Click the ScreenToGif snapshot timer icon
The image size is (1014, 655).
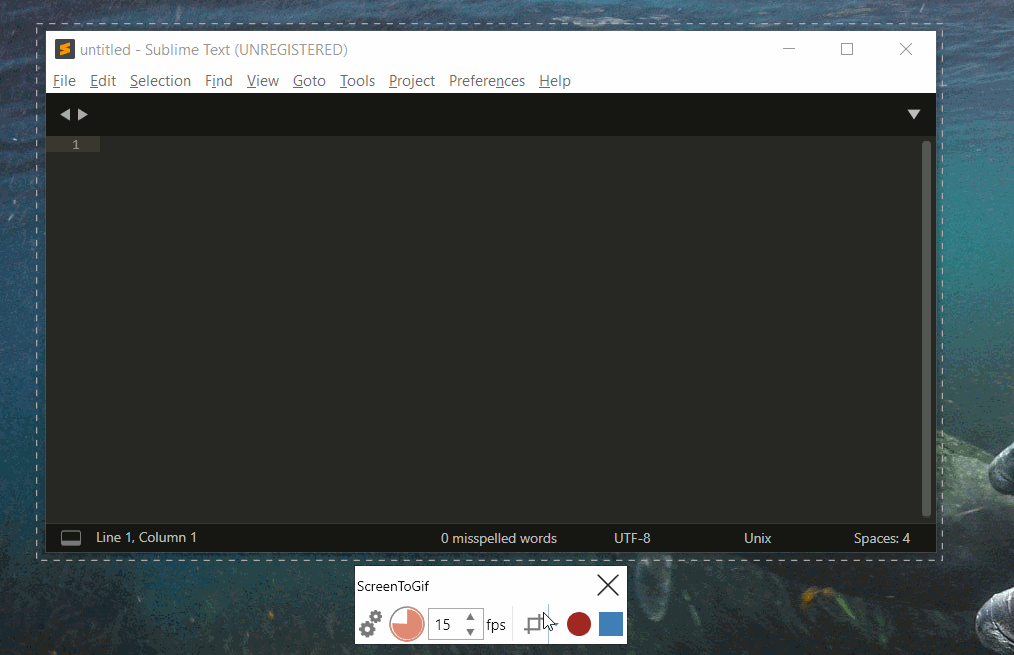click(407, 624)
